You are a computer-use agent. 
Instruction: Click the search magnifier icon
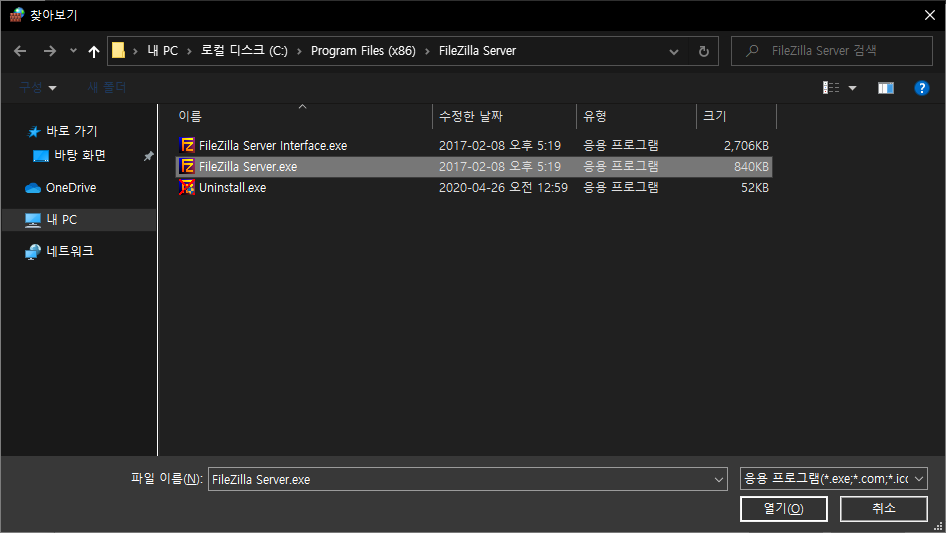(752, 51)
